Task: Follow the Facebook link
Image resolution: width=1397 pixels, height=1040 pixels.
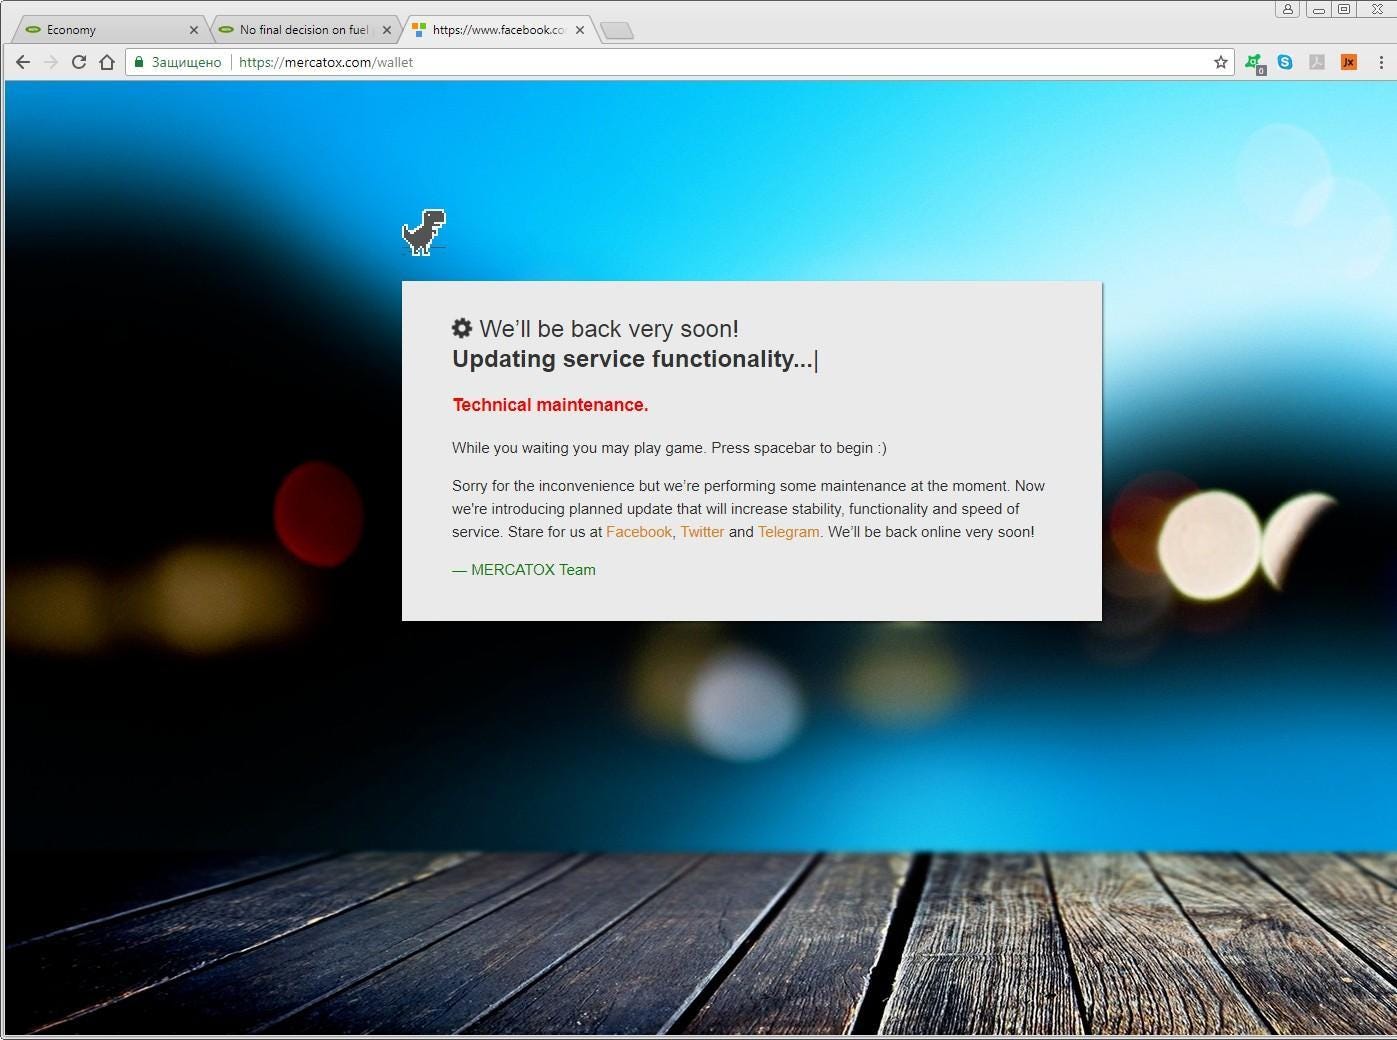Action: click(x=639, y=532)
